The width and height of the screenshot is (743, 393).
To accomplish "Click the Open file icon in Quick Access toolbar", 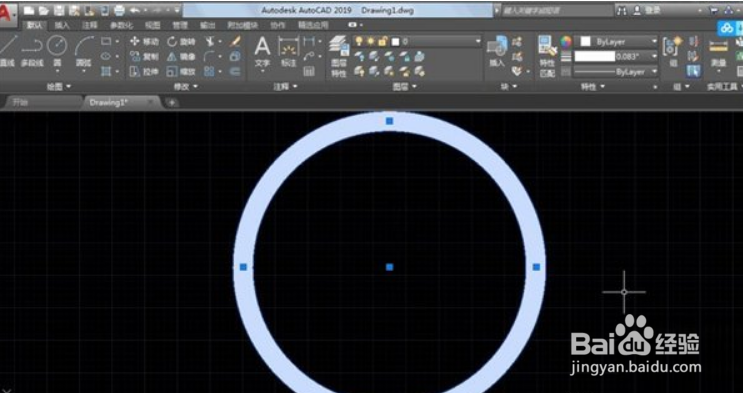I will coord(44,10).
